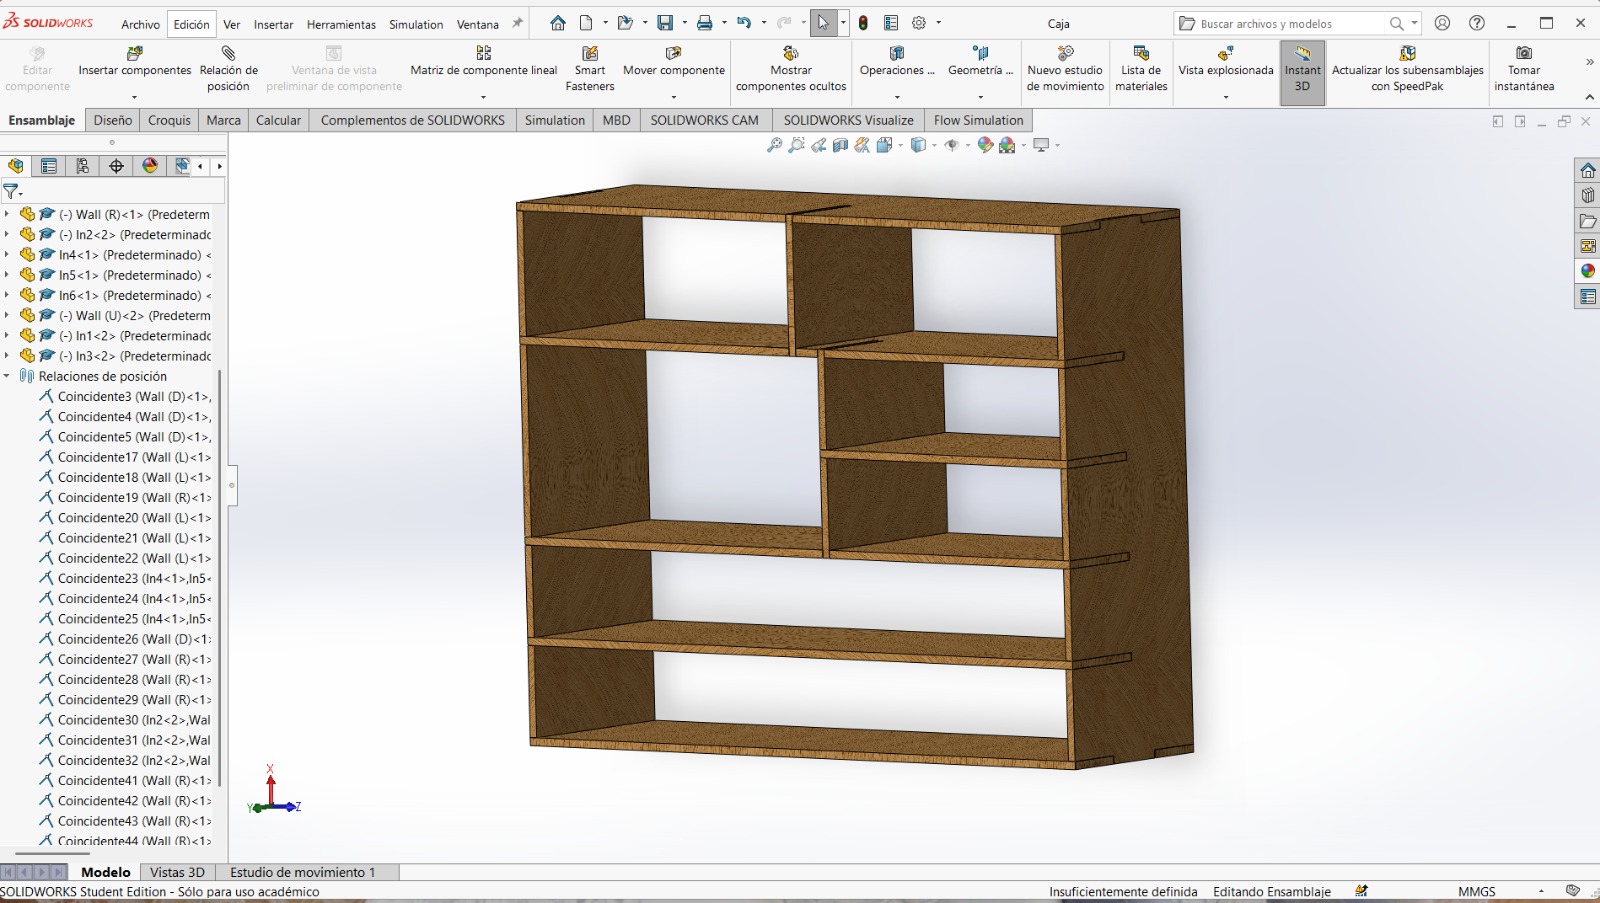This screenshot has height=903, width=1600.
Task: Open the ConfigurationManager tab icon
Action: pyautogui.click(x=83, y=166)
